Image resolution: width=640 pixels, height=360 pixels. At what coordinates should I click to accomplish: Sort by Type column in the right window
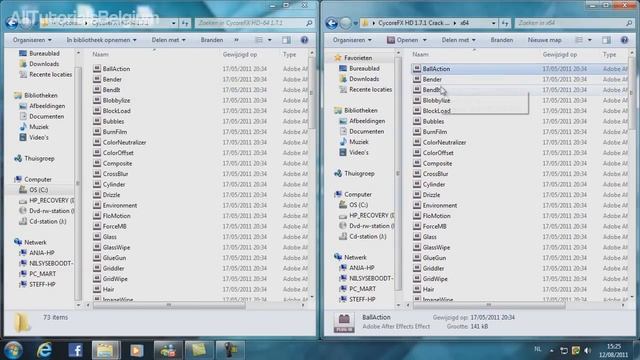[x=609, y=54]
